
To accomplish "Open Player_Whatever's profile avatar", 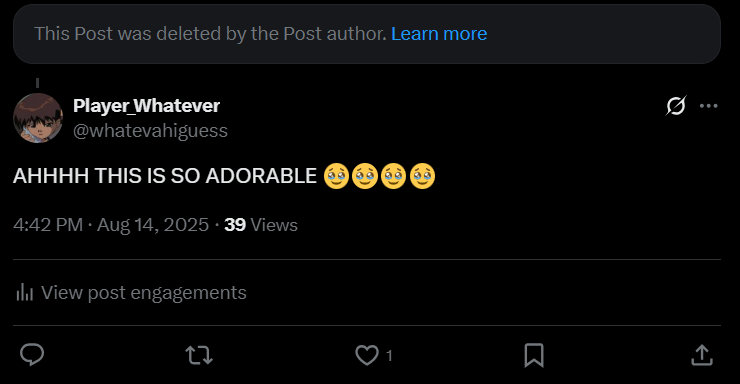I will pos(38,118).
